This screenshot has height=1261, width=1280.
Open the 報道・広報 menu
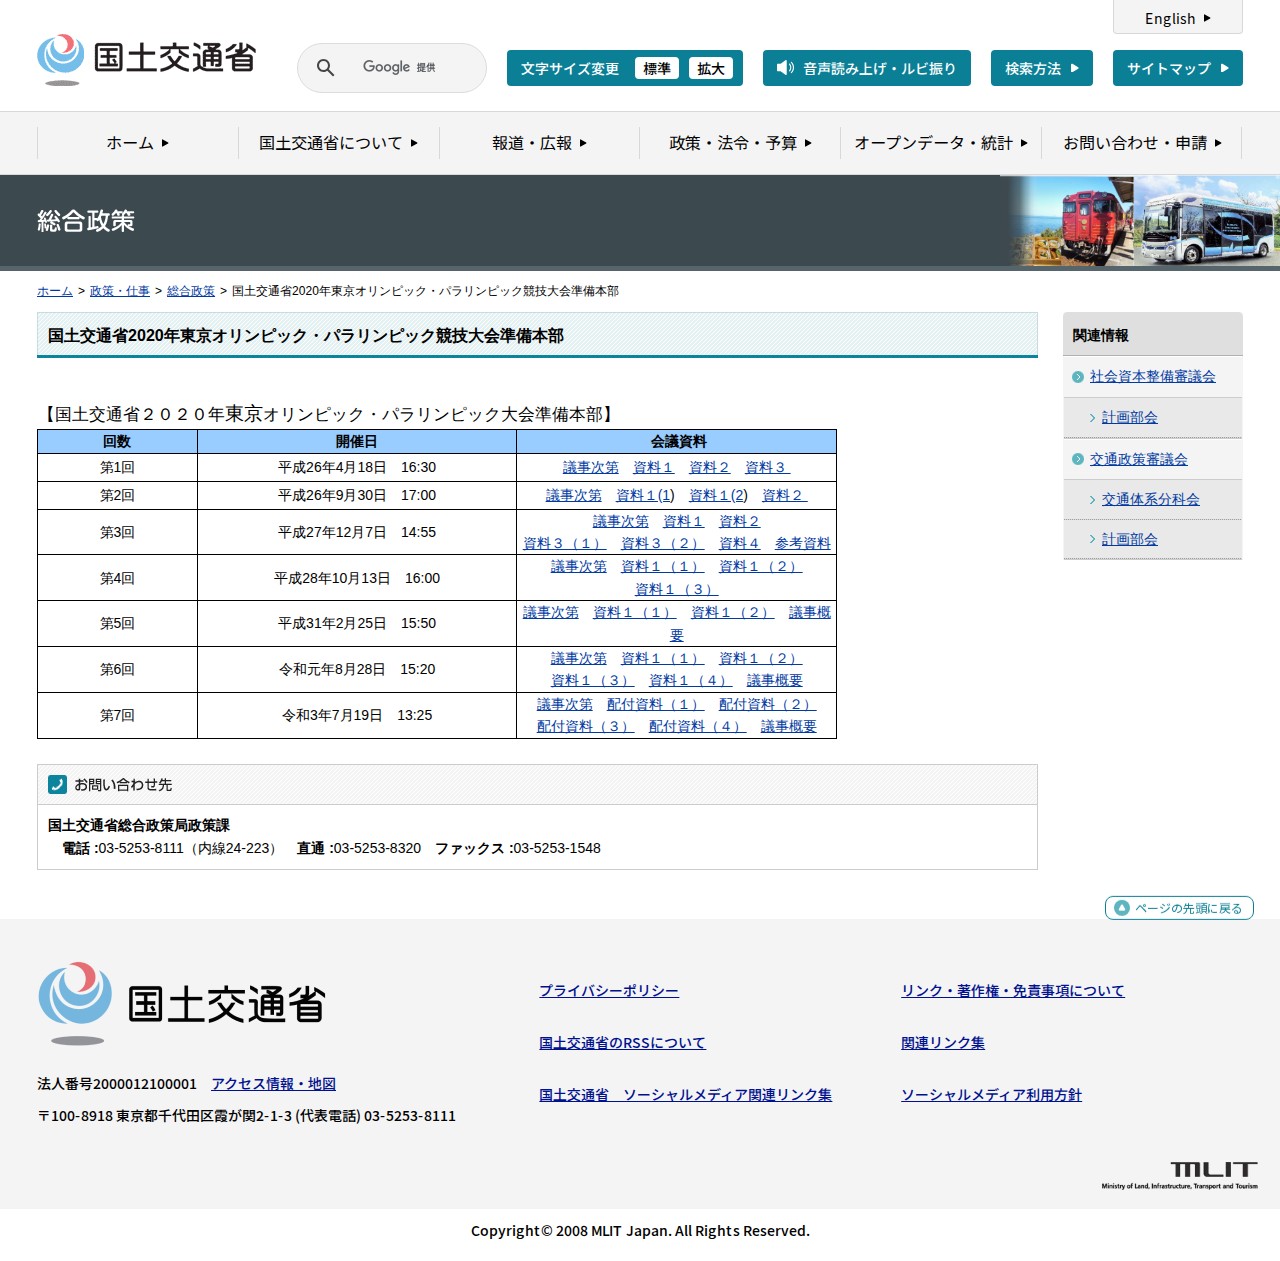[x=539, y=143]
